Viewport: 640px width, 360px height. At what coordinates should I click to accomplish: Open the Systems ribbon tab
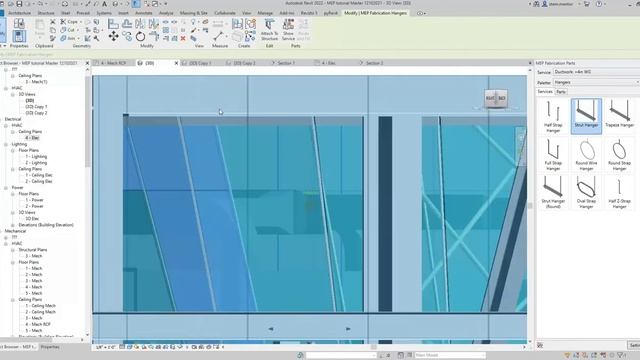(104, 13)
